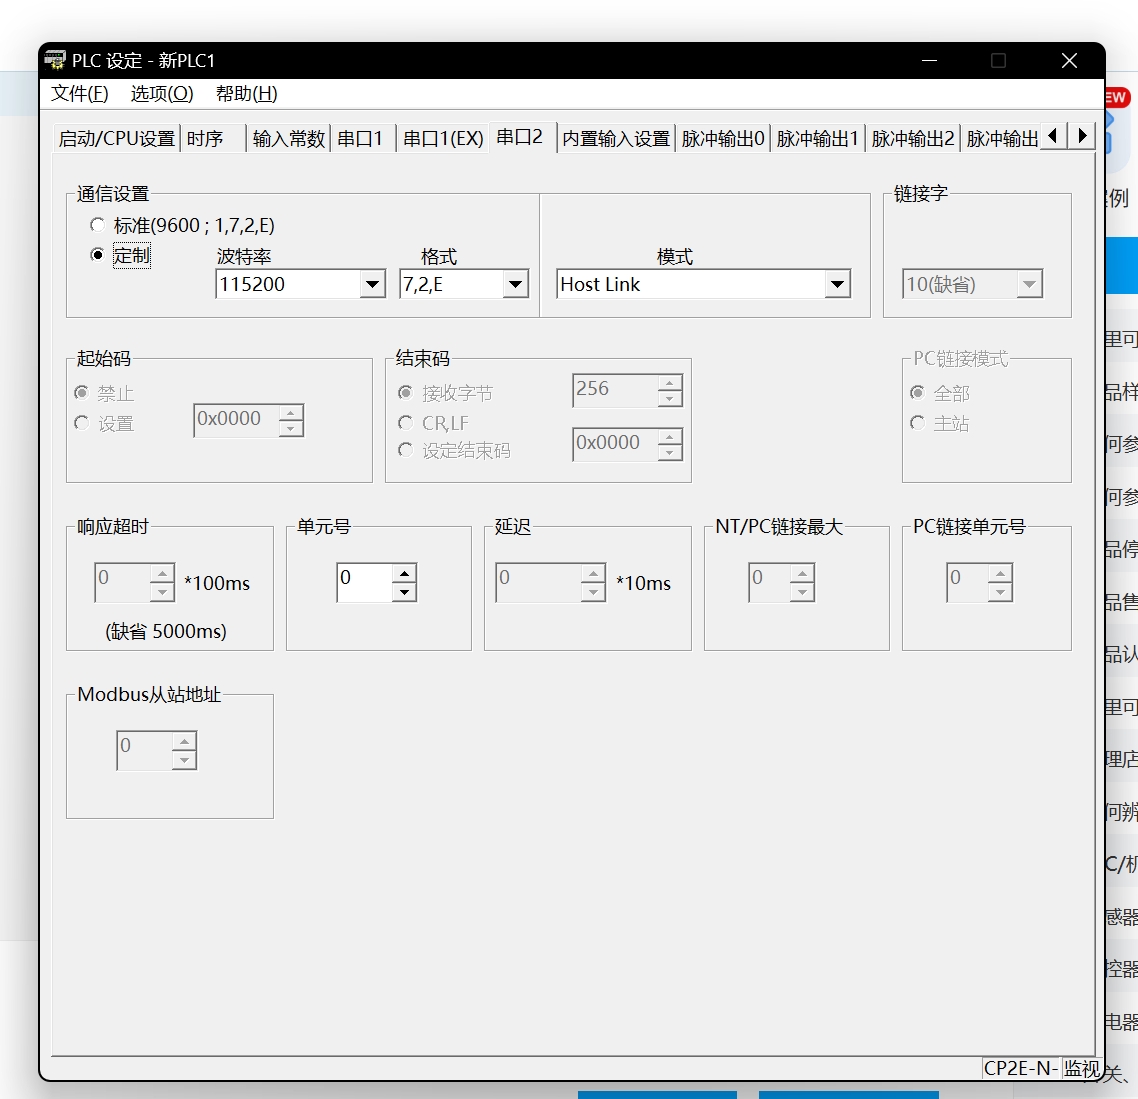
Task: Click the PLC settings window title icon
Action: [55, 60]
